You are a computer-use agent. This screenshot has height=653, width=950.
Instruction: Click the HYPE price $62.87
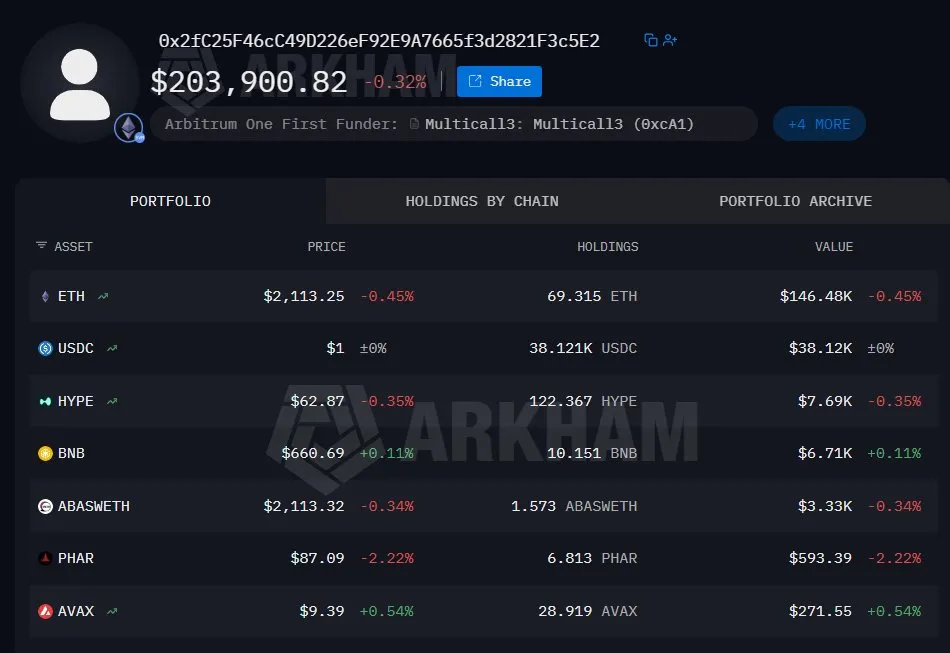tap(317, 401)
